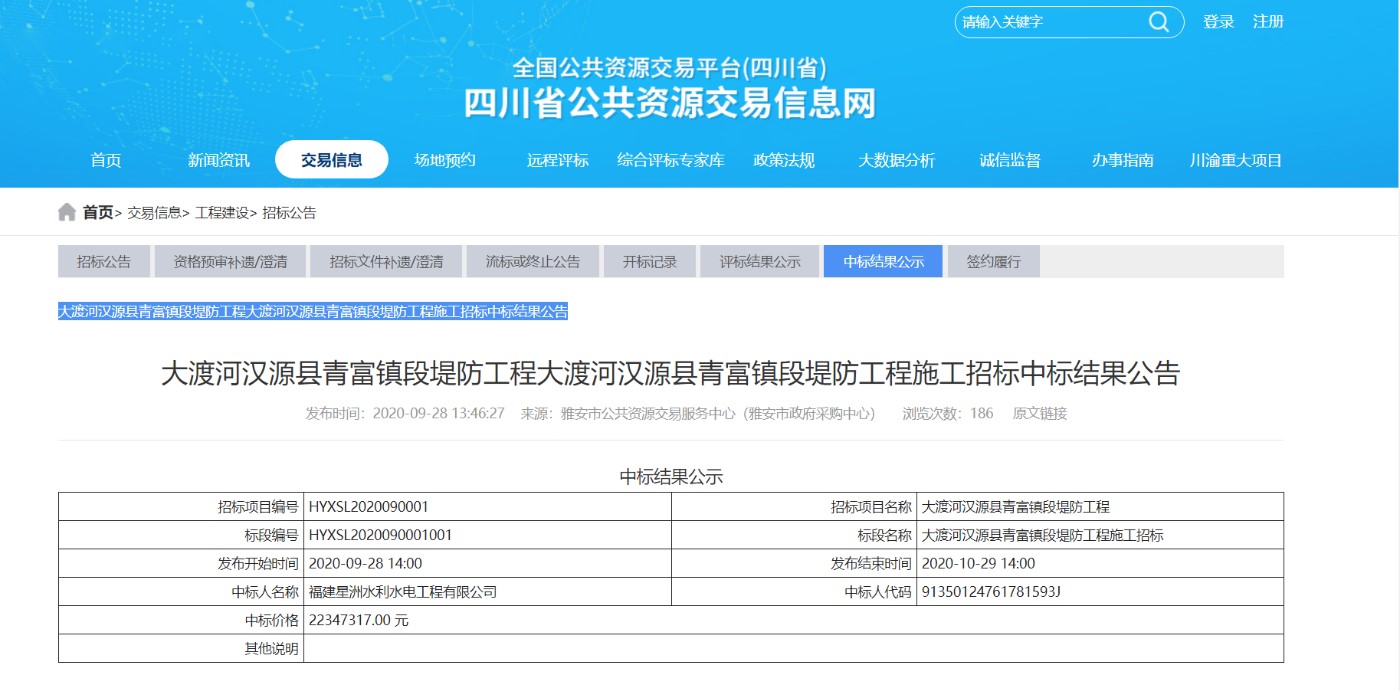Screen dimensions: 1400x691
Task: Go to 首页 in main navigation
Action: click(106, 160)
